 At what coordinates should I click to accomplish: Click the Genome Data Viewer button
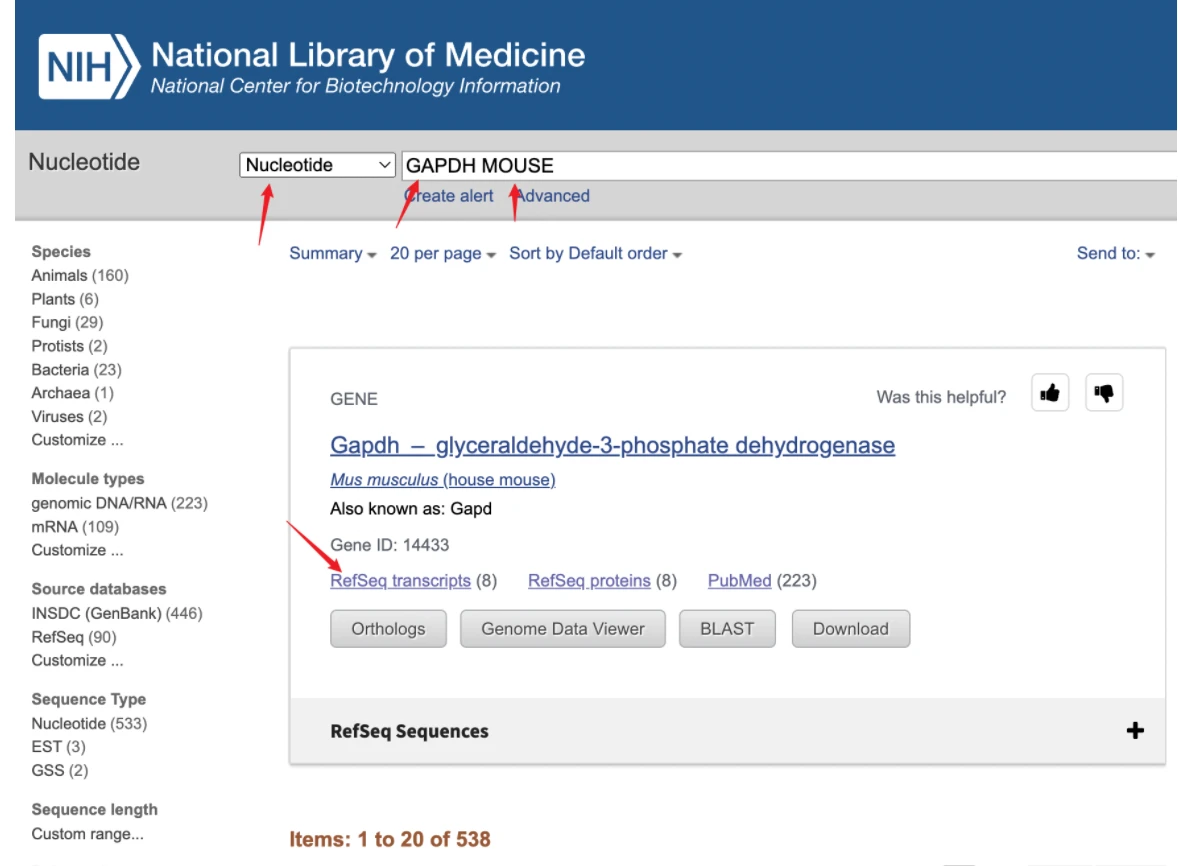(563, 629)
